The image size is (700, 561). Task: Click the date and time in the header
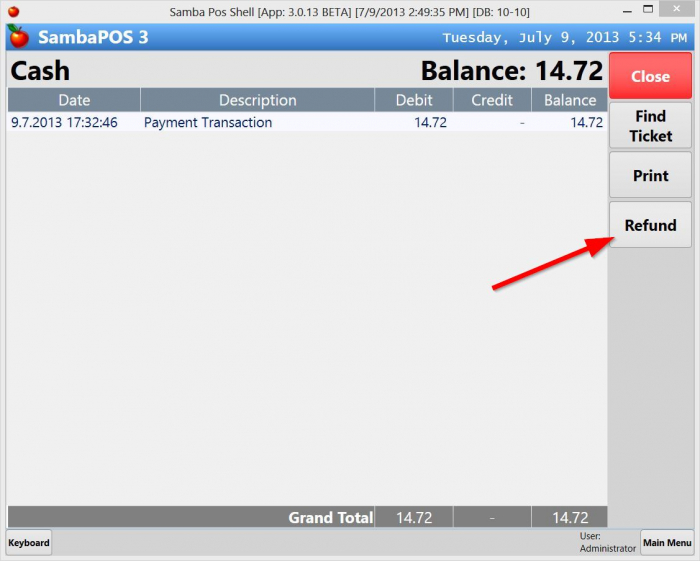point(566,38)
